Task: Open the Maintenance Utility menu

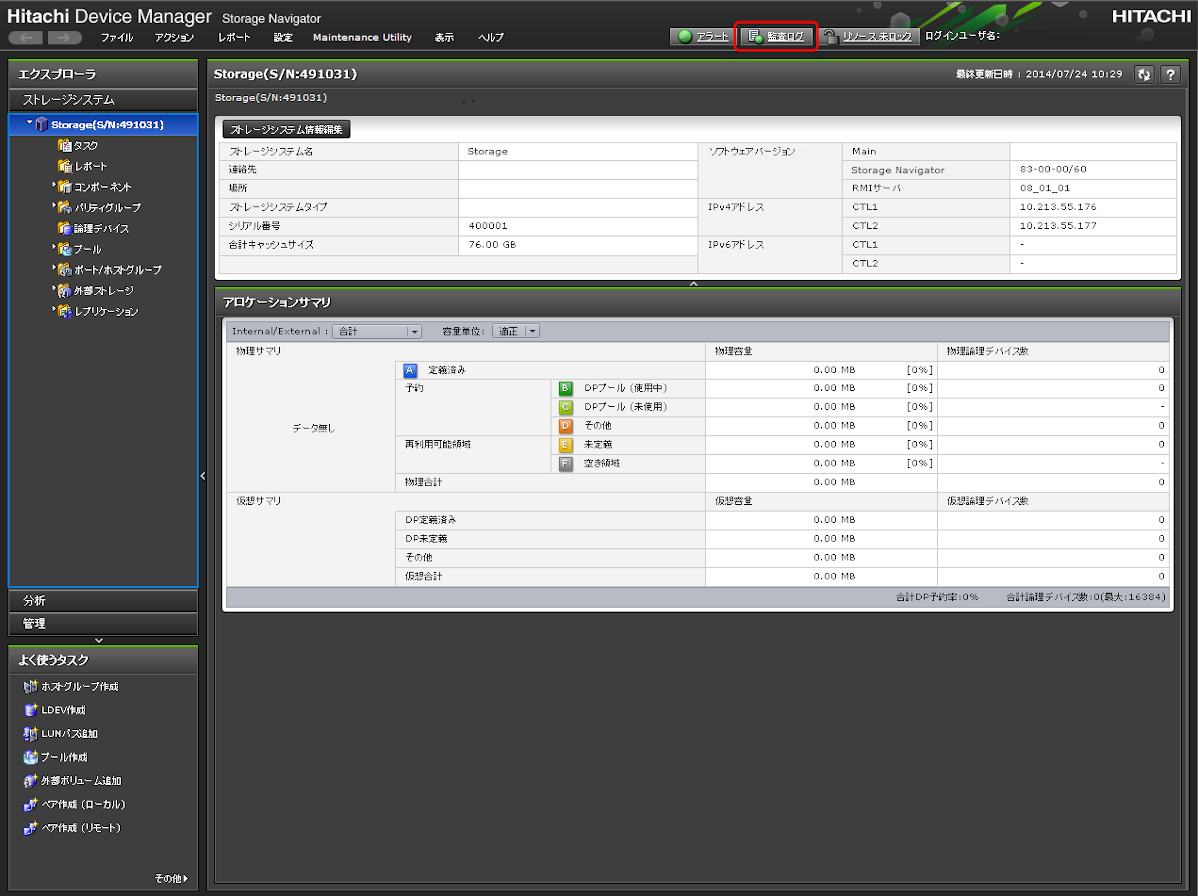Action: (x=362, y=37)
